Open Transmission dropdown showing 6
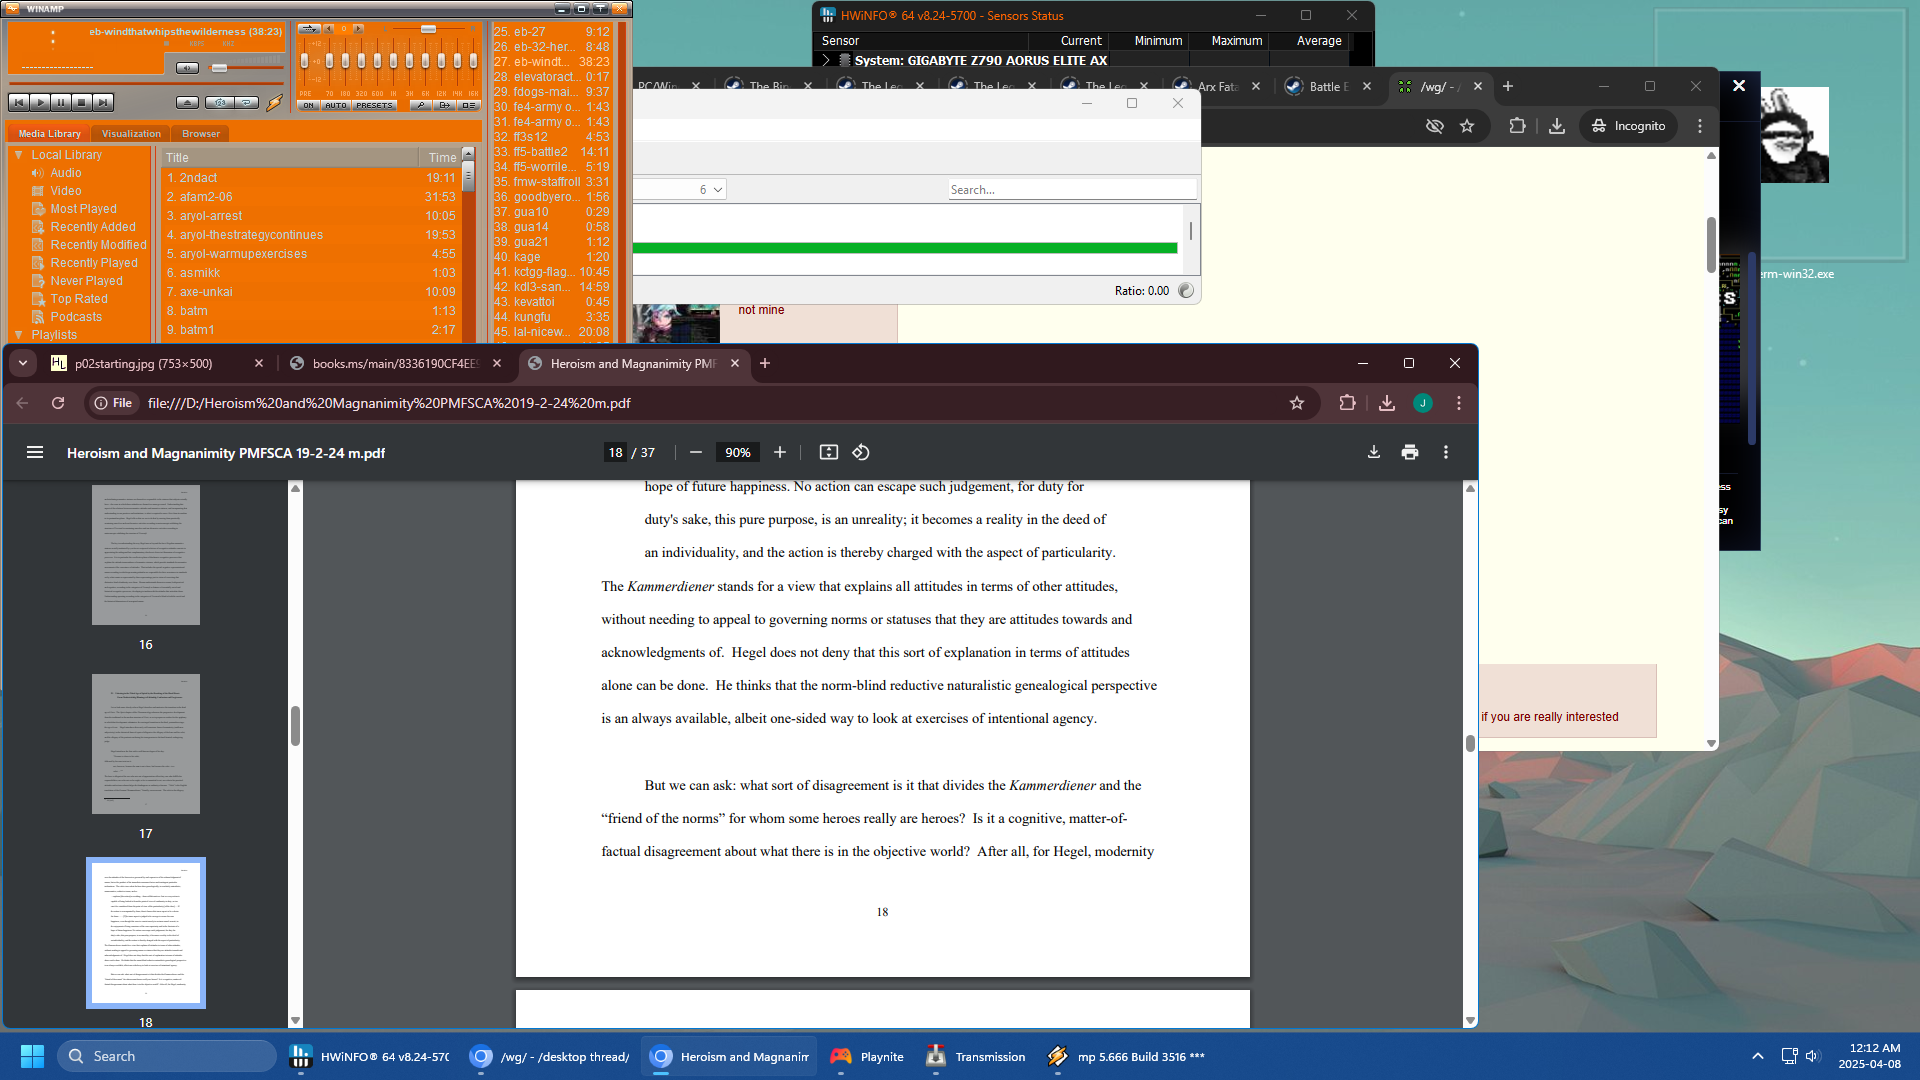The width and height of the screenshot is (1920, 1080). [680, 190]
